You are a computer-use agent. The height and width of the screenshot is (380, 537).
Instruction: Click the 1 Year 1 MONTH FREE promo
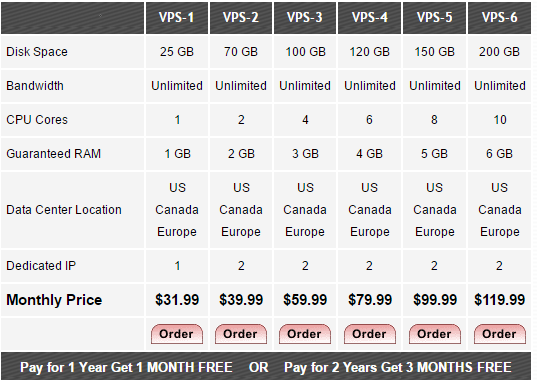click(x=126, y=367)
